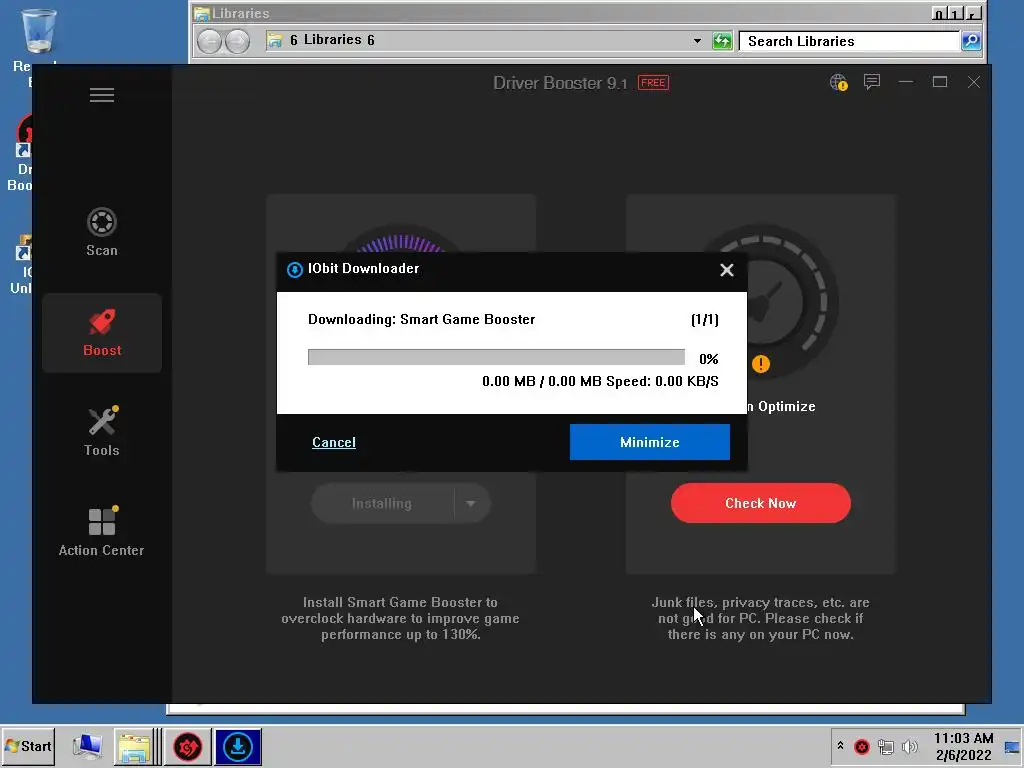Click the orange warning badge on the optimize gauge
Image resolution: width=1024 pixels, height=768 pixels.
[761, 364]
